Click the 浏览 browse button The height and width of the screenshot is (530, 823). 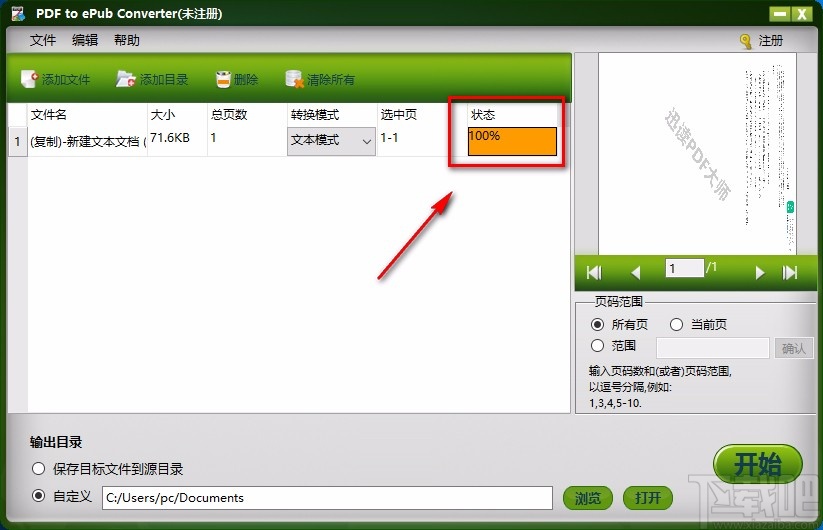587,498
